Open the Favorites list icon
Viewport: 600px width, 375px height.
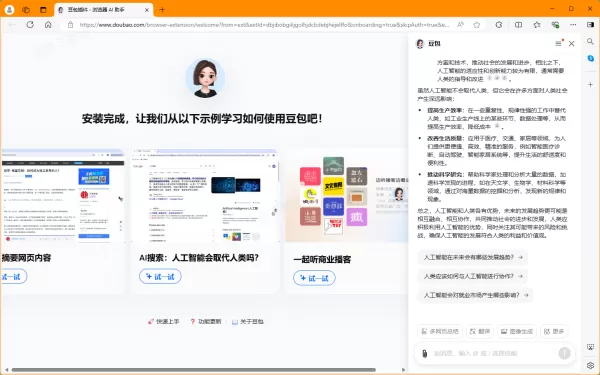pyautogui.click(x=537, y=25)
